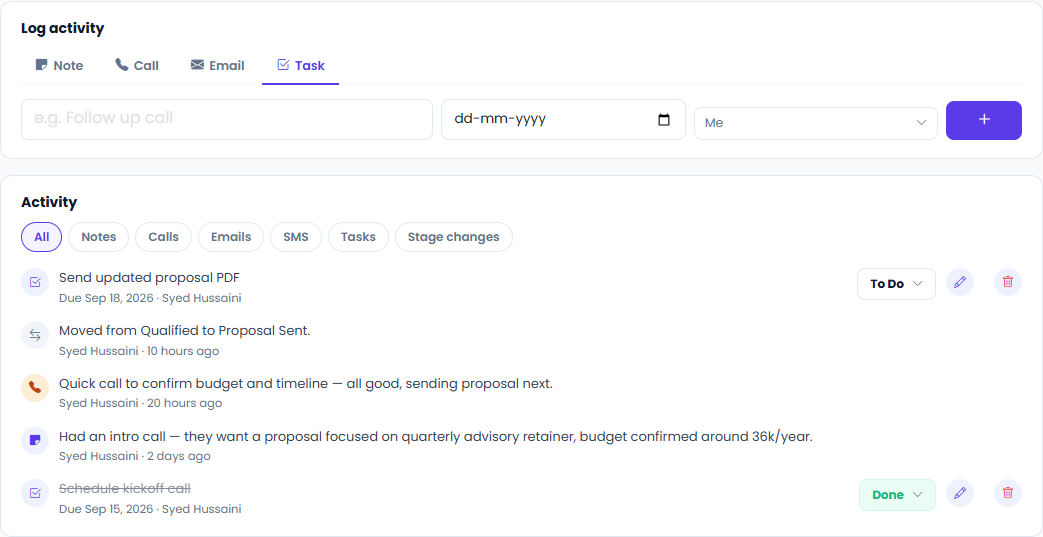The width and height of the screenshot is (1043, 537).
Task: Filter activity by SMS
Action: 296,237
